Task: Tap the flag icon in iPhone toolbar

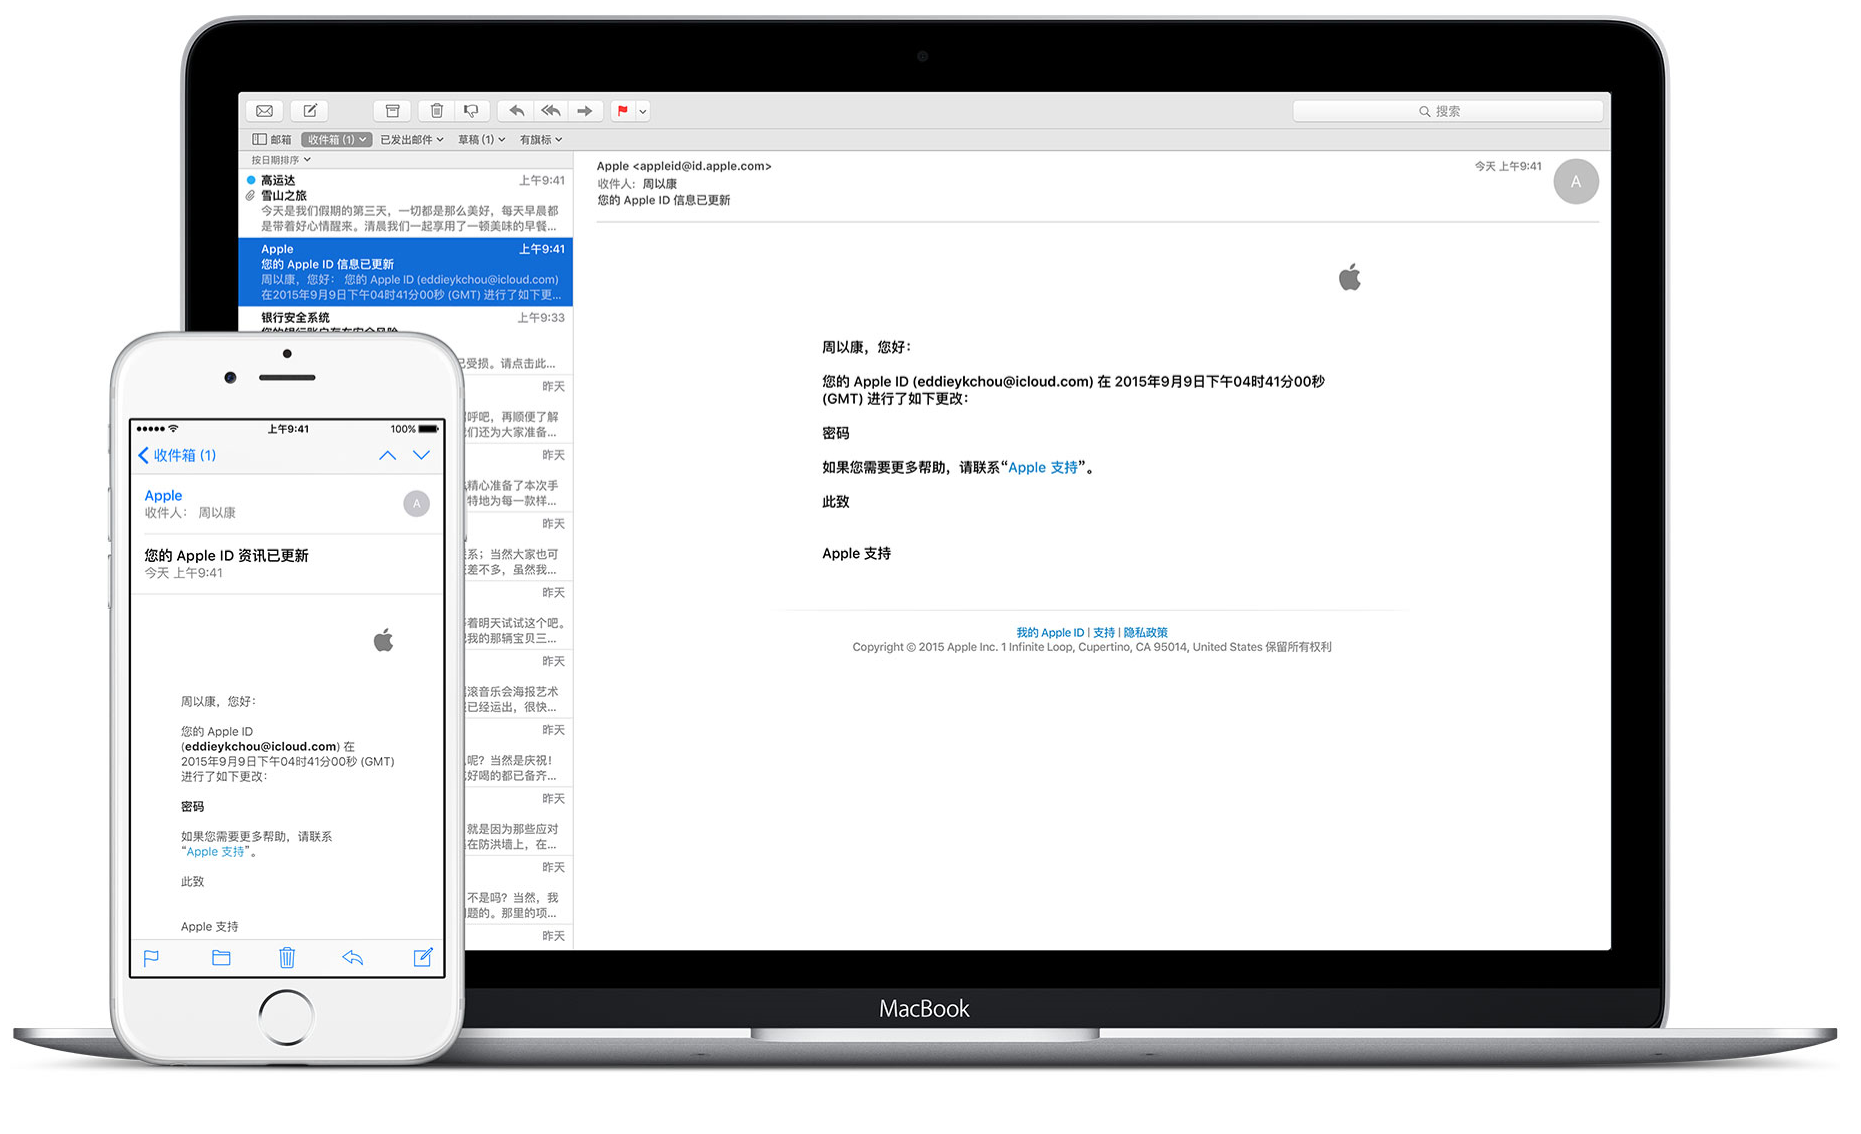Action: click(152, 958)
